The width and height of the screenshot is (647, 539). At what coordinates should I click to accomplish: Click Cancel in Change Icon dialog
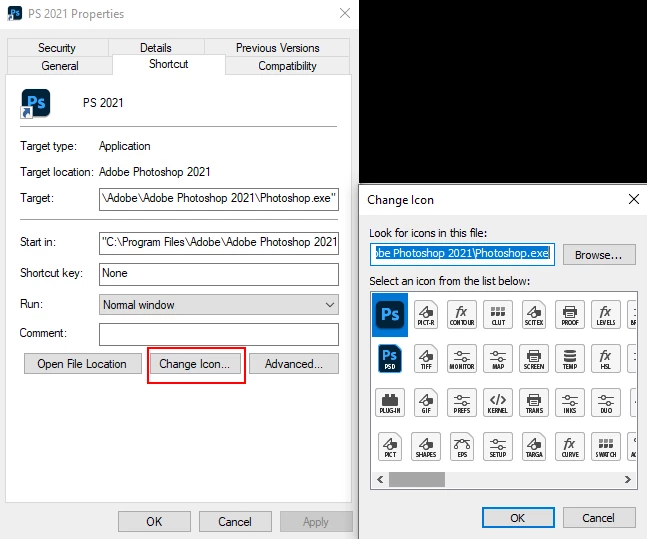599,518
